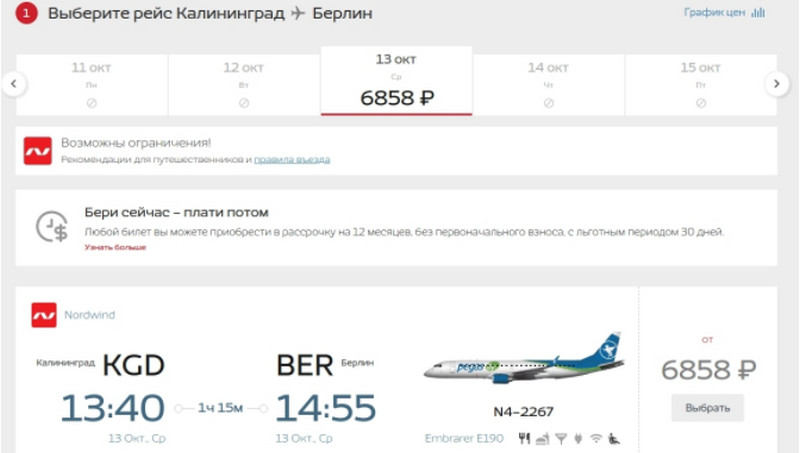Viewport: 800px width, 453px height.
Task: Click the Wi-Fi amenity icon
Action: coord(595,438)
